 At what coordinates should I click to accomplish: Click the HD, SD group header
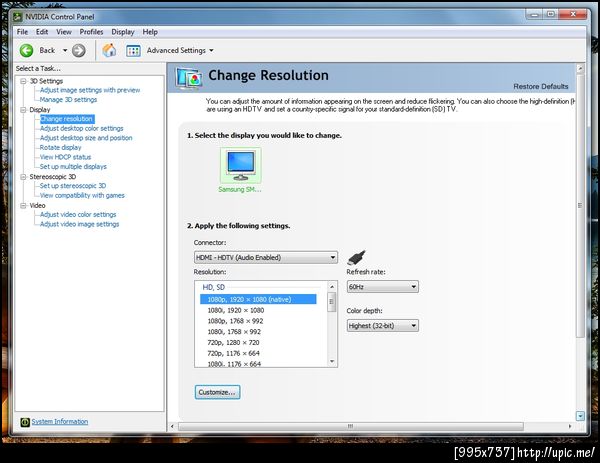pyautogui.click(x=214, y=287)
